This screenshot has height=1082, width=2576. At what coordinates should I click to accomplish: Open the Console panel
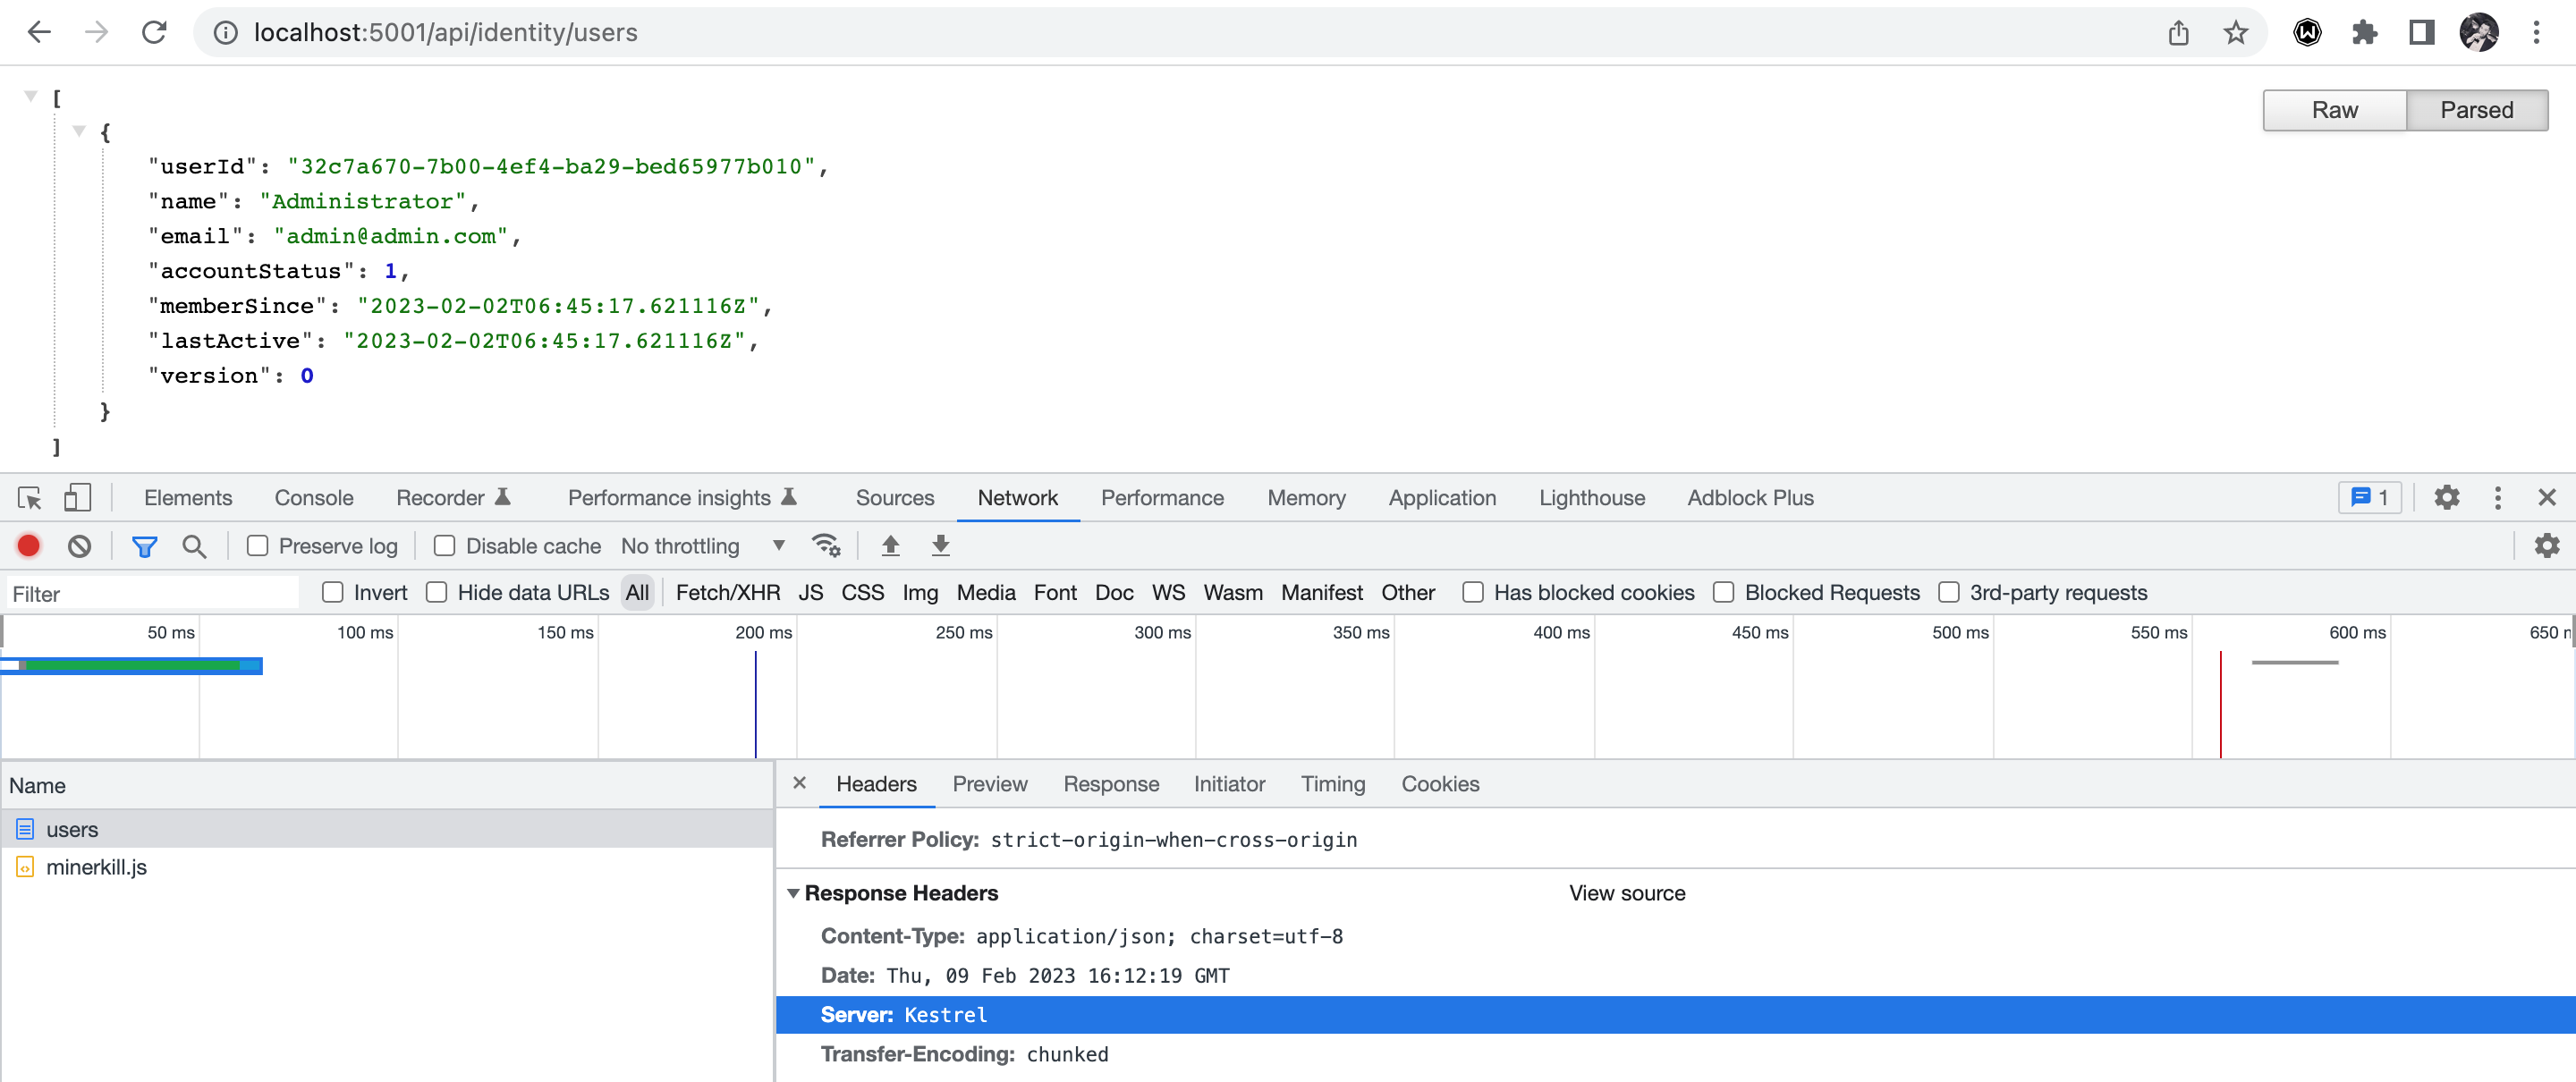[x=313, y=497]
